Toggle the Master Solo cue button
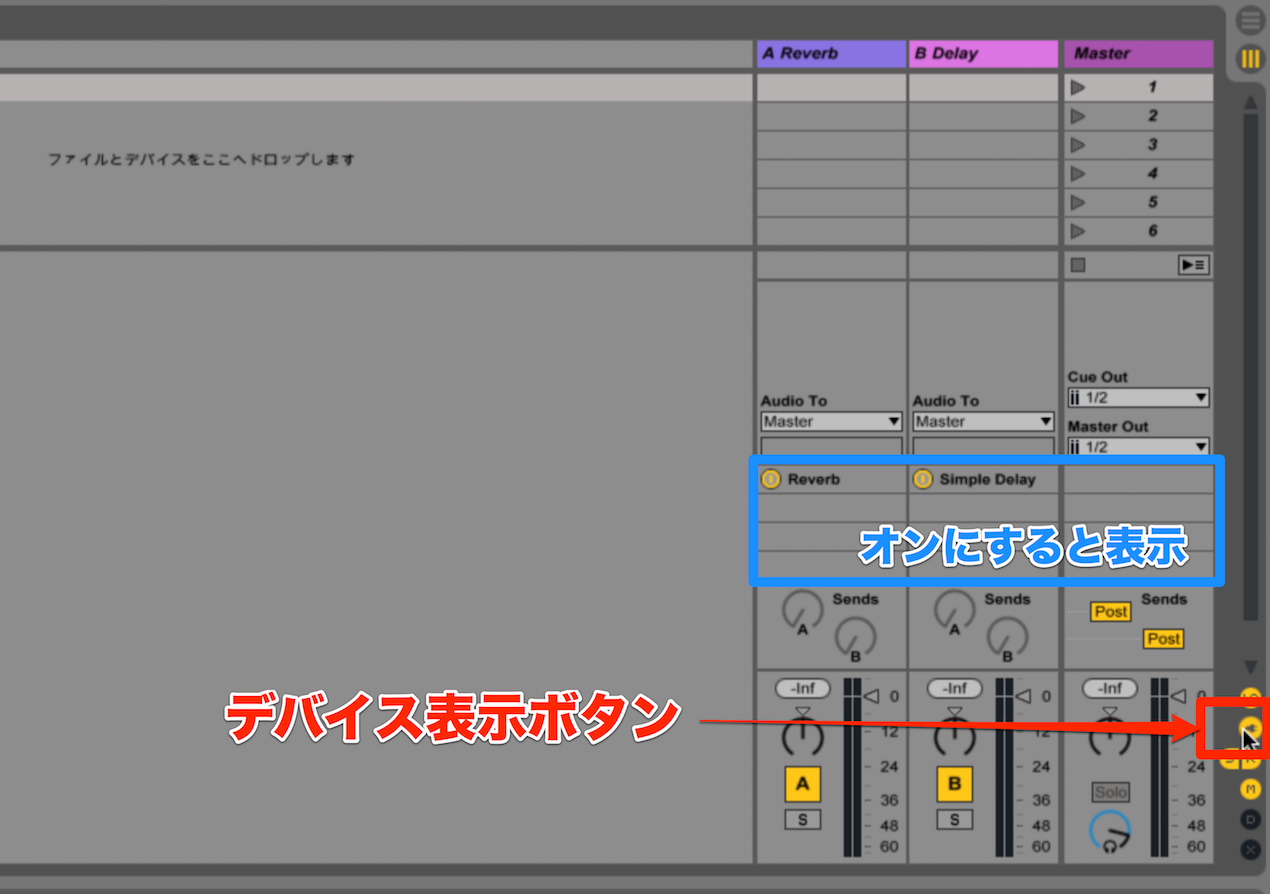The image size is (1270, 894). click(1110, 792)
